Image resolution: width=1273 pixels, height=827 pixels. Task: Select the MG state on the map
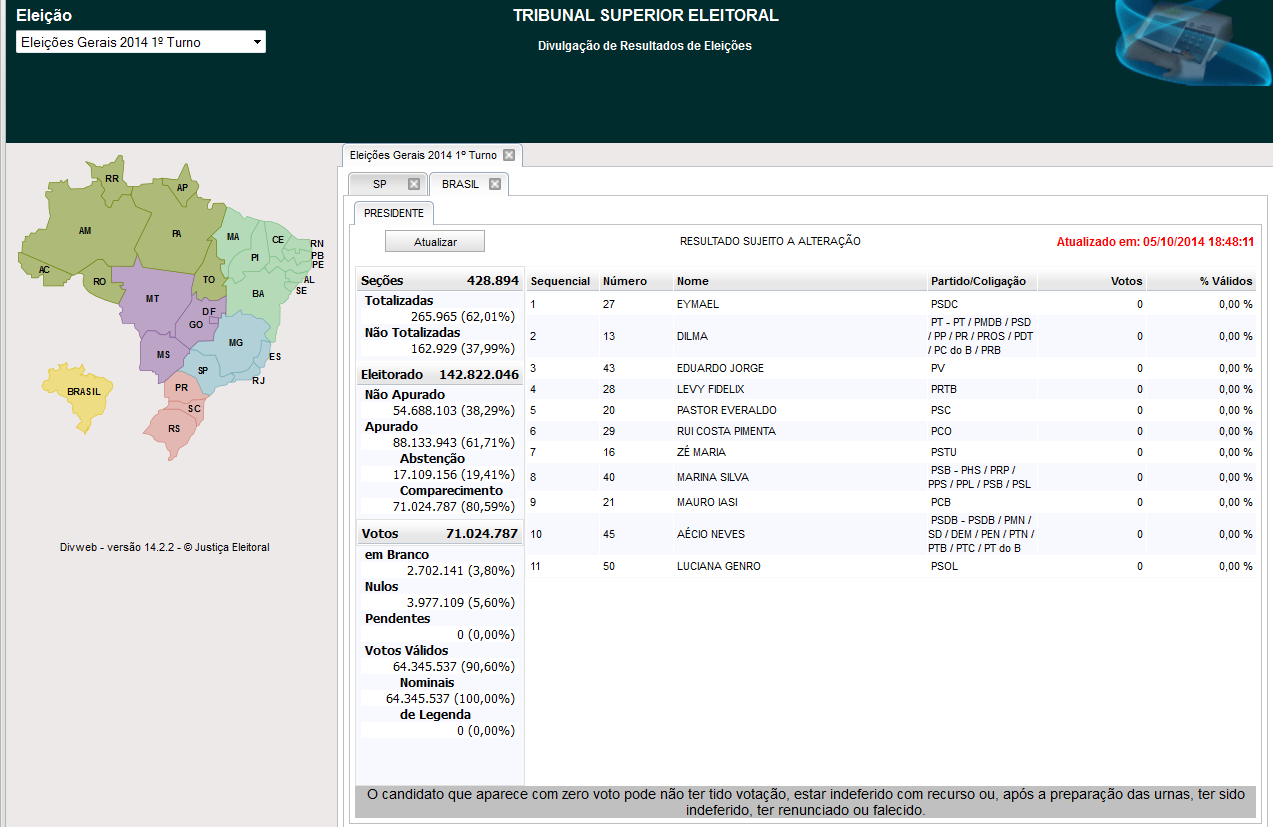pyautogui.click(x=235, y=343)
